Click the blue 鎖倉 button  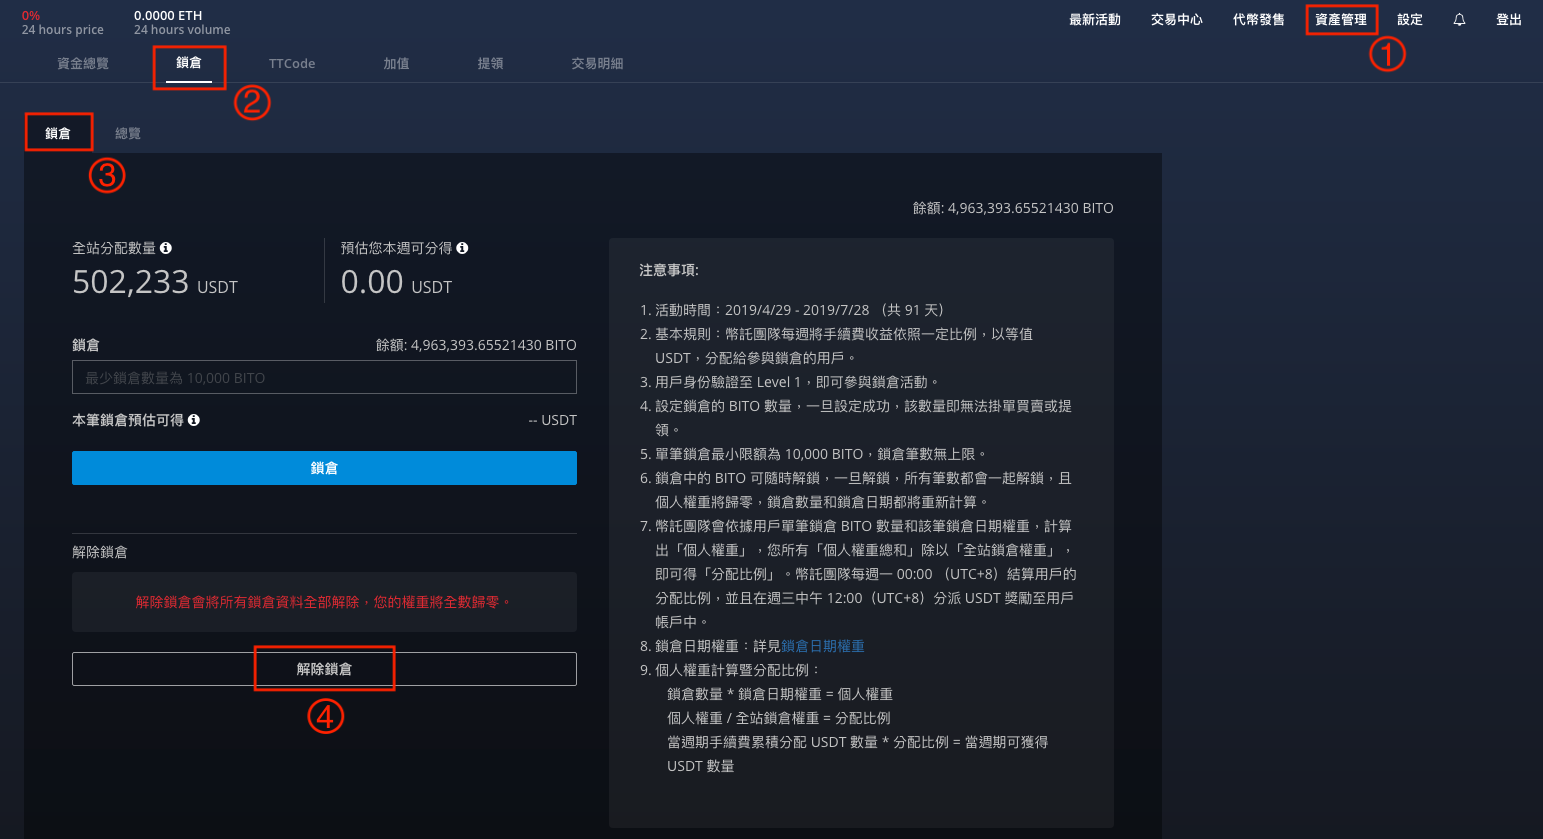[x=324, y=468]
